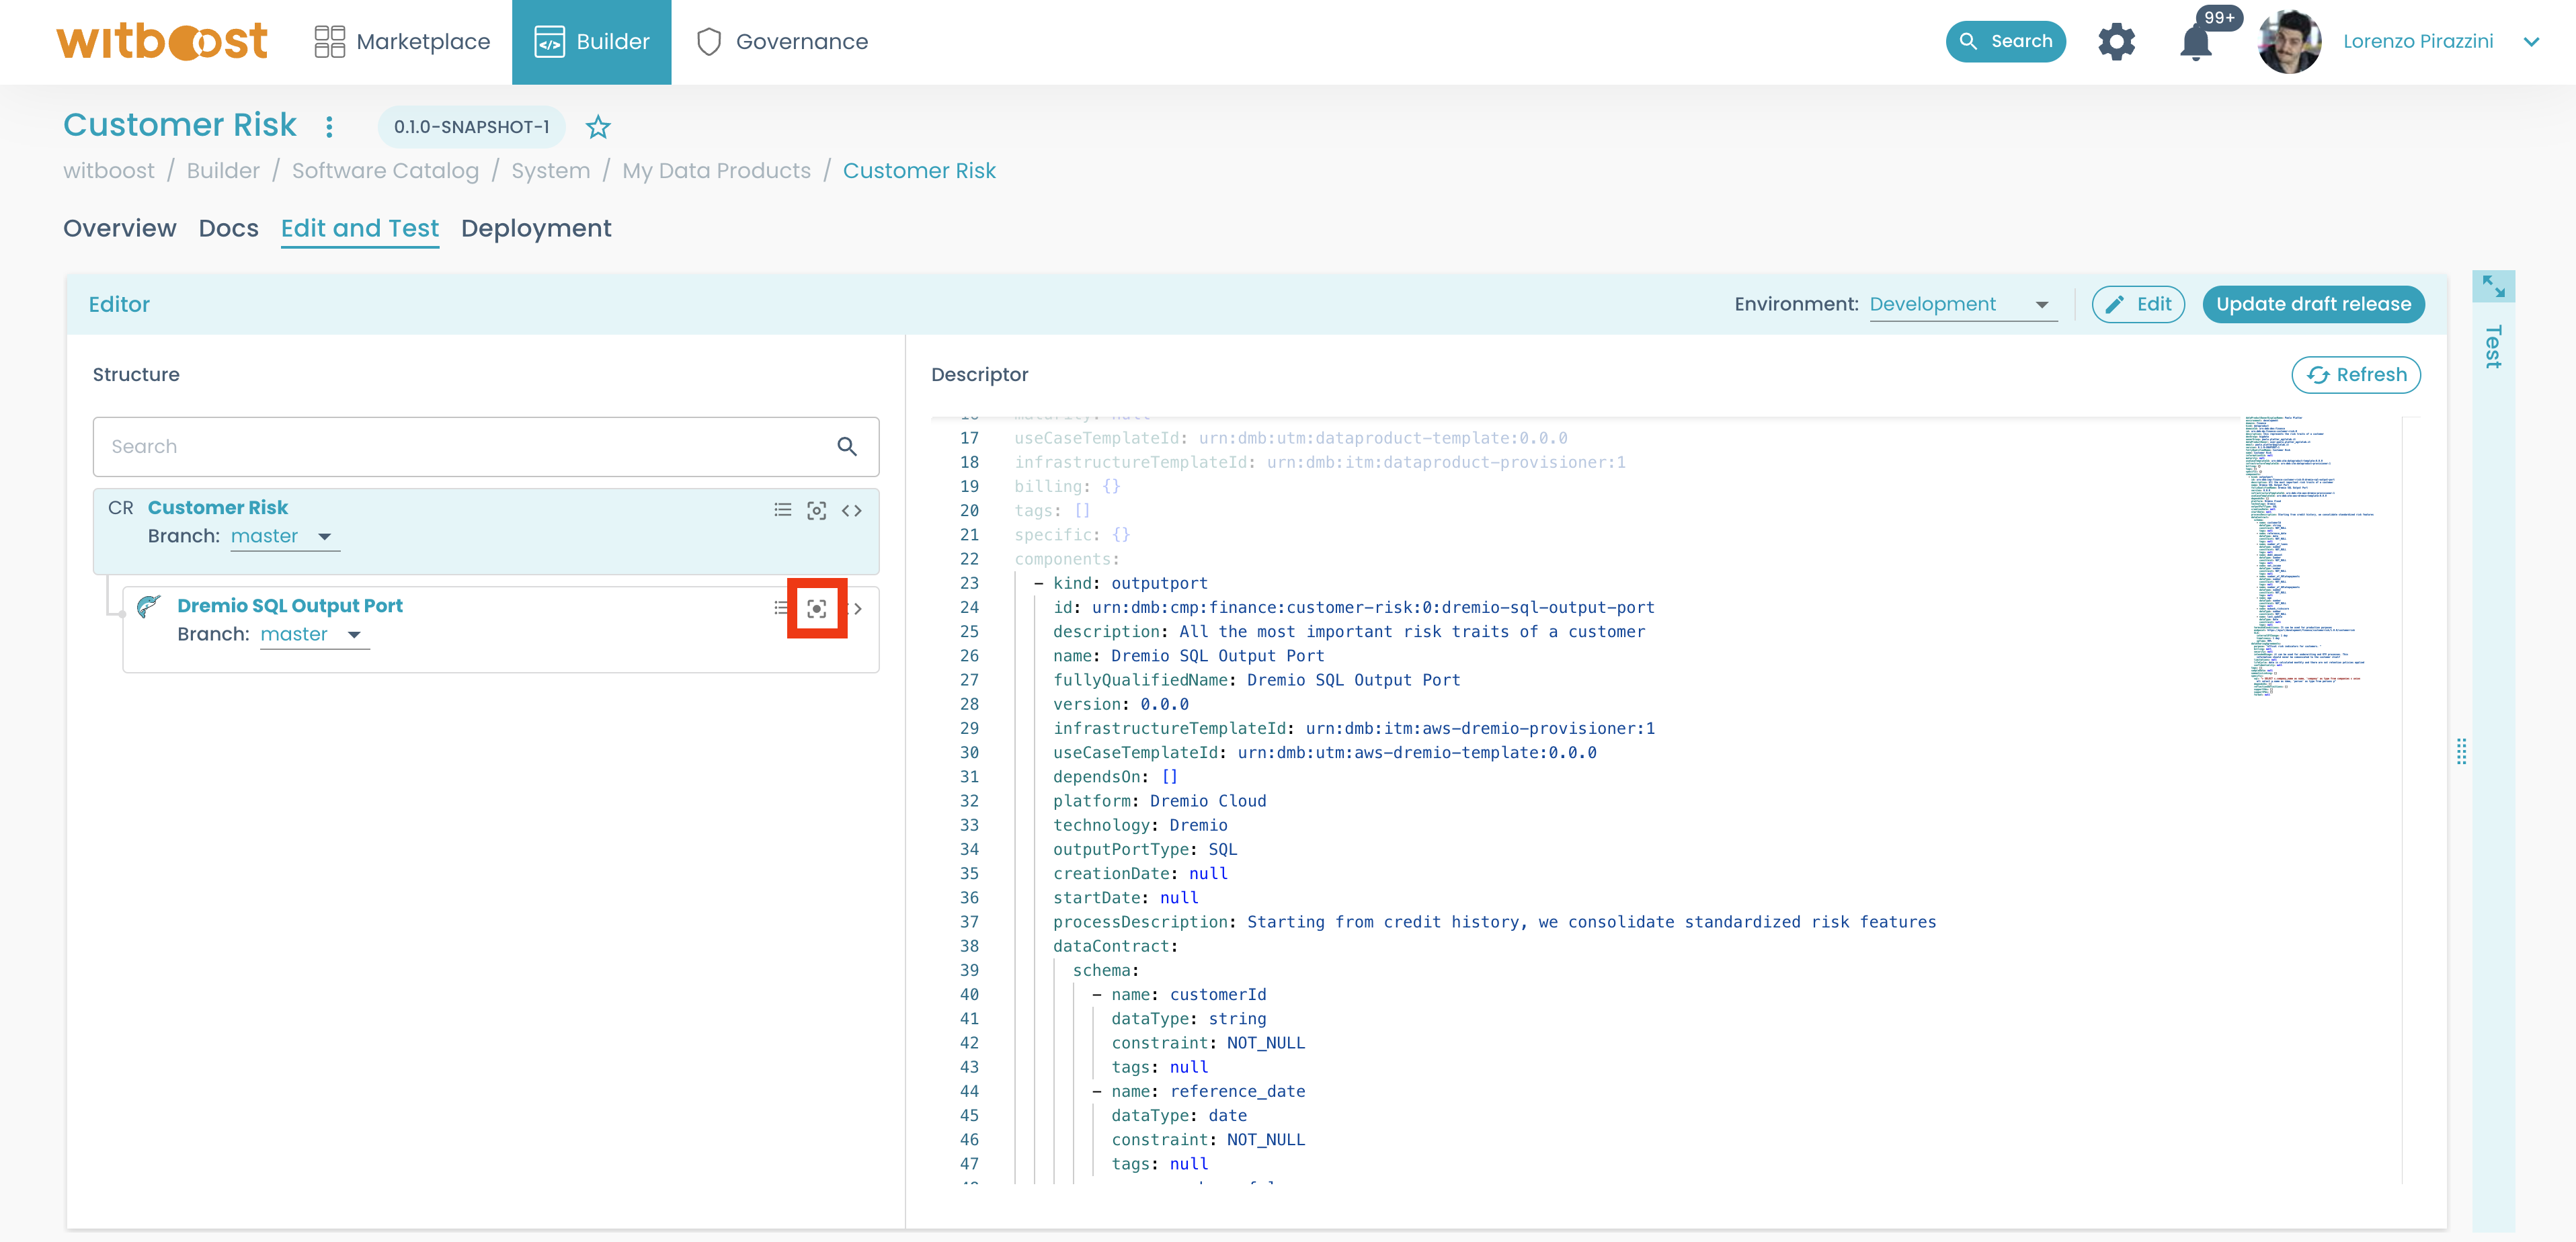Open Dremio output port branch dropdown
Screen dimensions: 2576x1242
tap(314, 634)
